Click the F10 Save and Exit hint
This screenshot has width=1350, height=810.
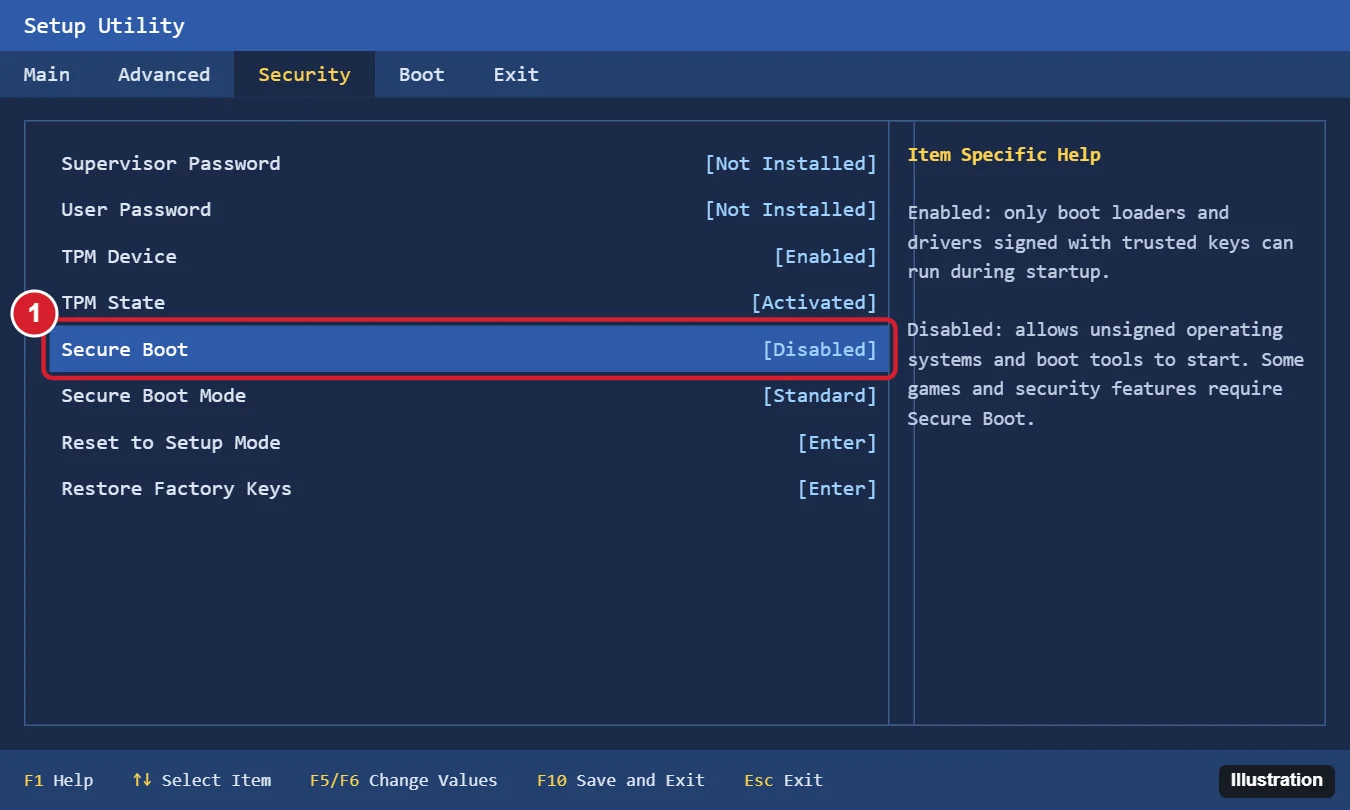pos(621,781)
